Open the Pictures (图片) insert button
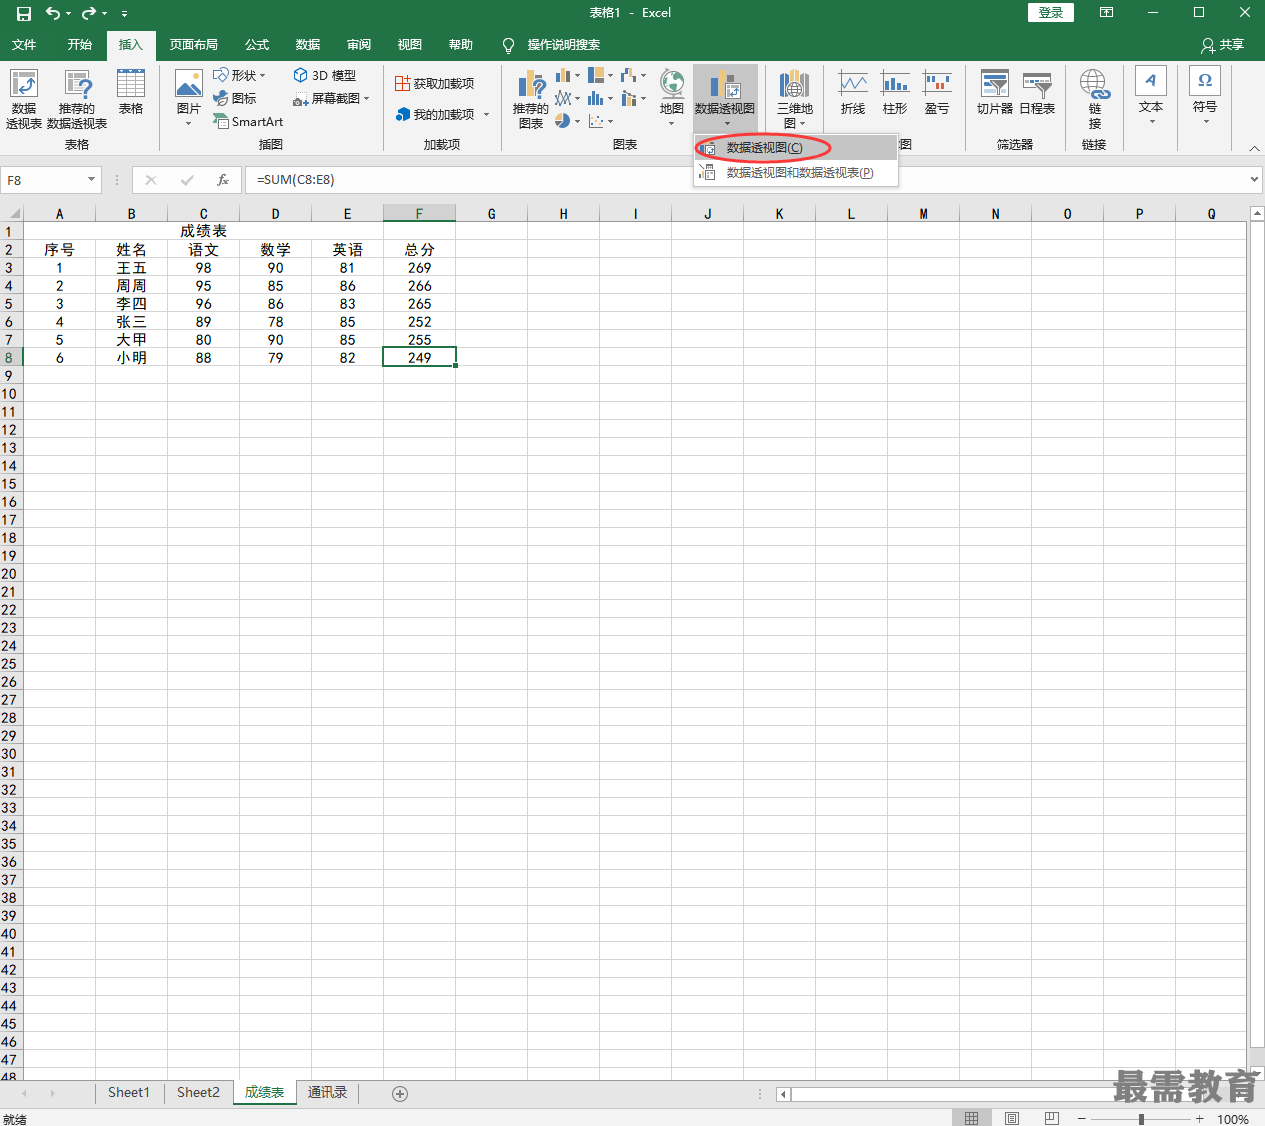 pos(189,98)
